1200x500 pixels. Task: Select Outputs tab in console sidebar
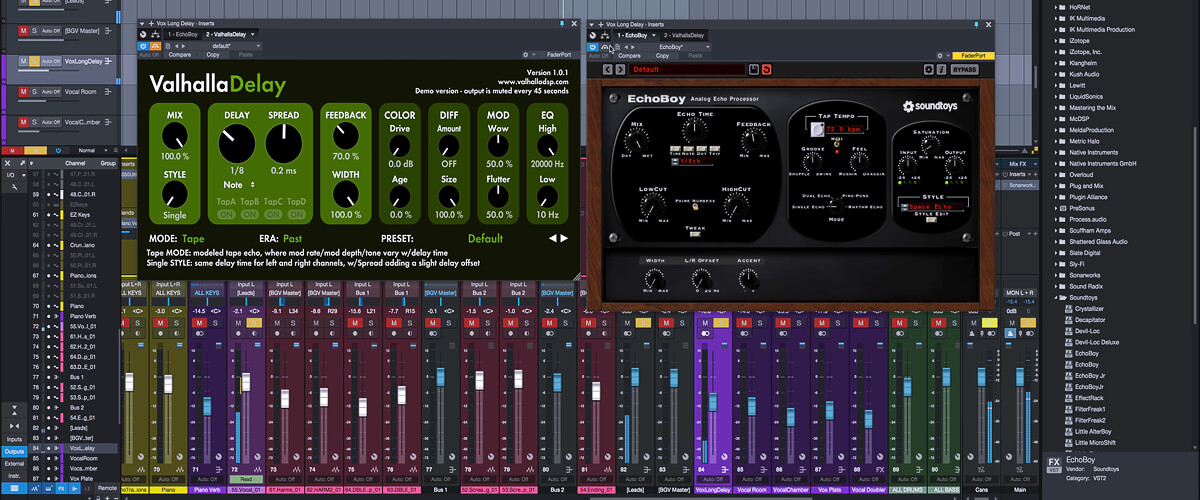pyautogui.click(x=14, y=451)
